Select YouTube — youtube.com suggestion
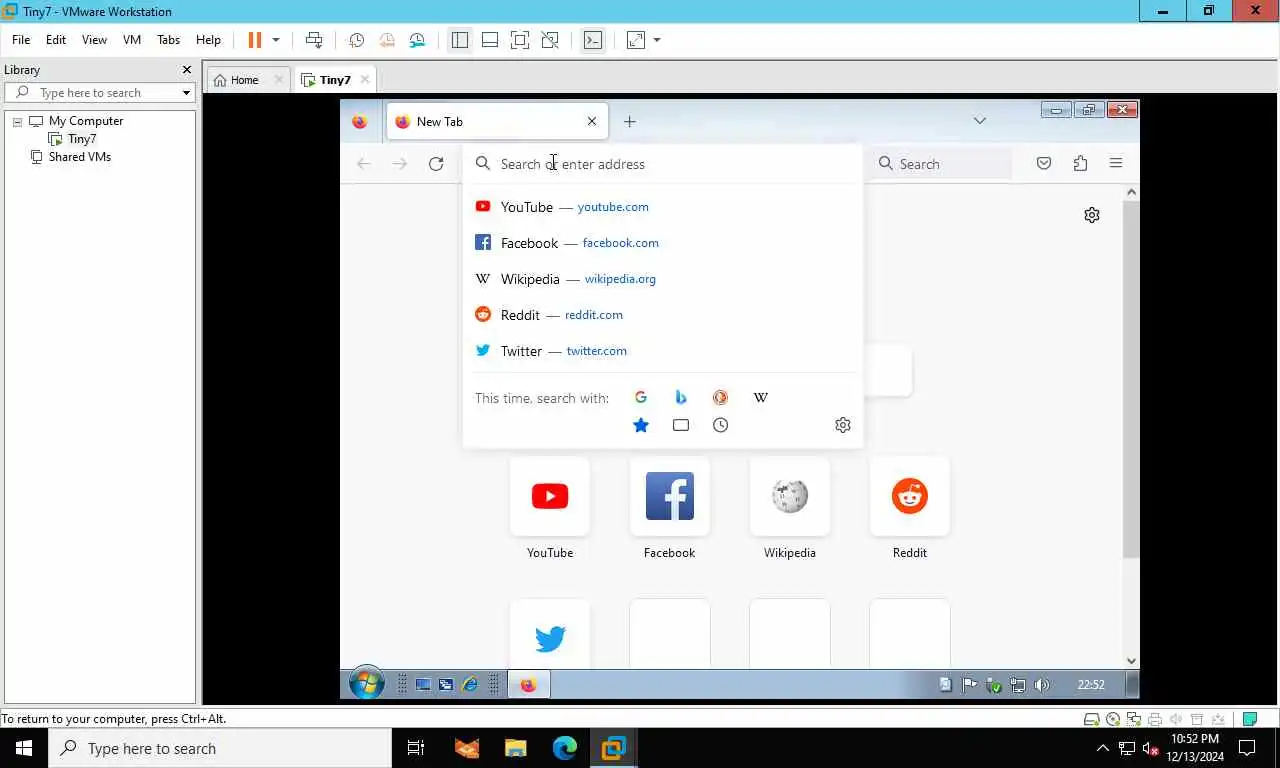The image size is (1280, 768). click(x=663, y=207)
